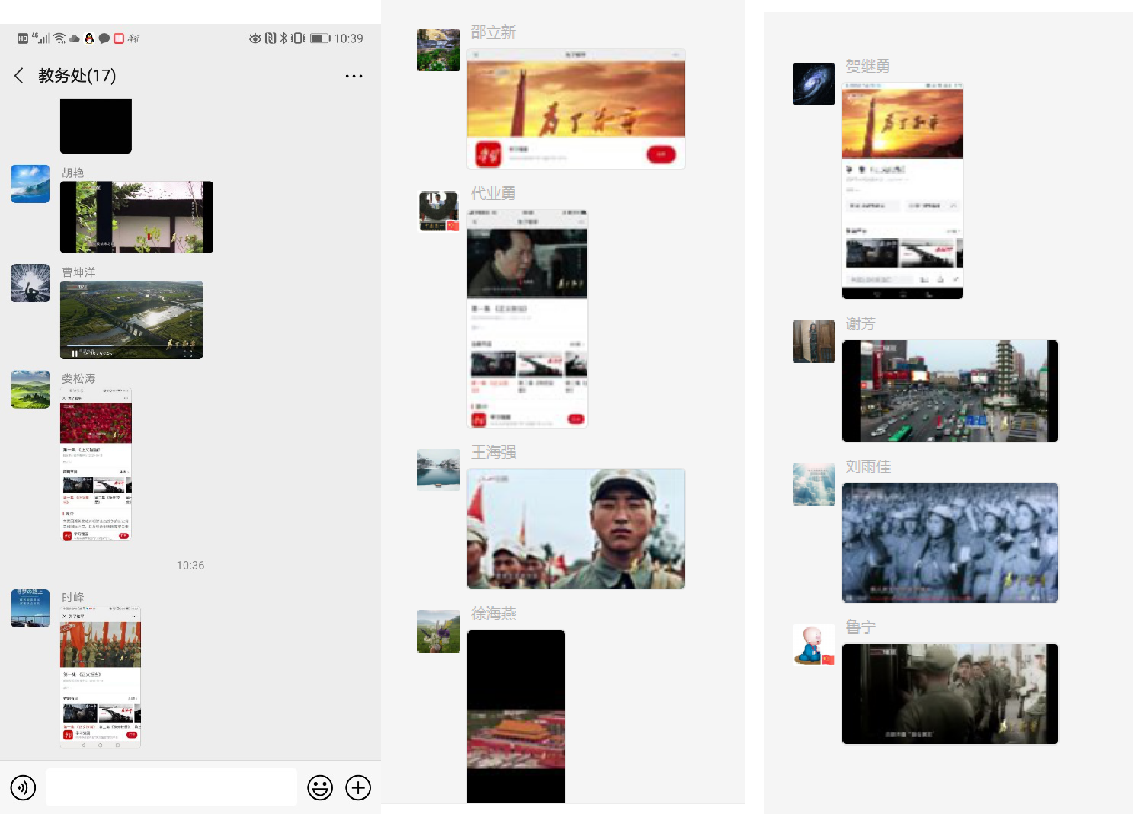Open 代业勇's phone screenshot image
The width and height of the screenshot is (1134, 814).
tap(527, 319)
